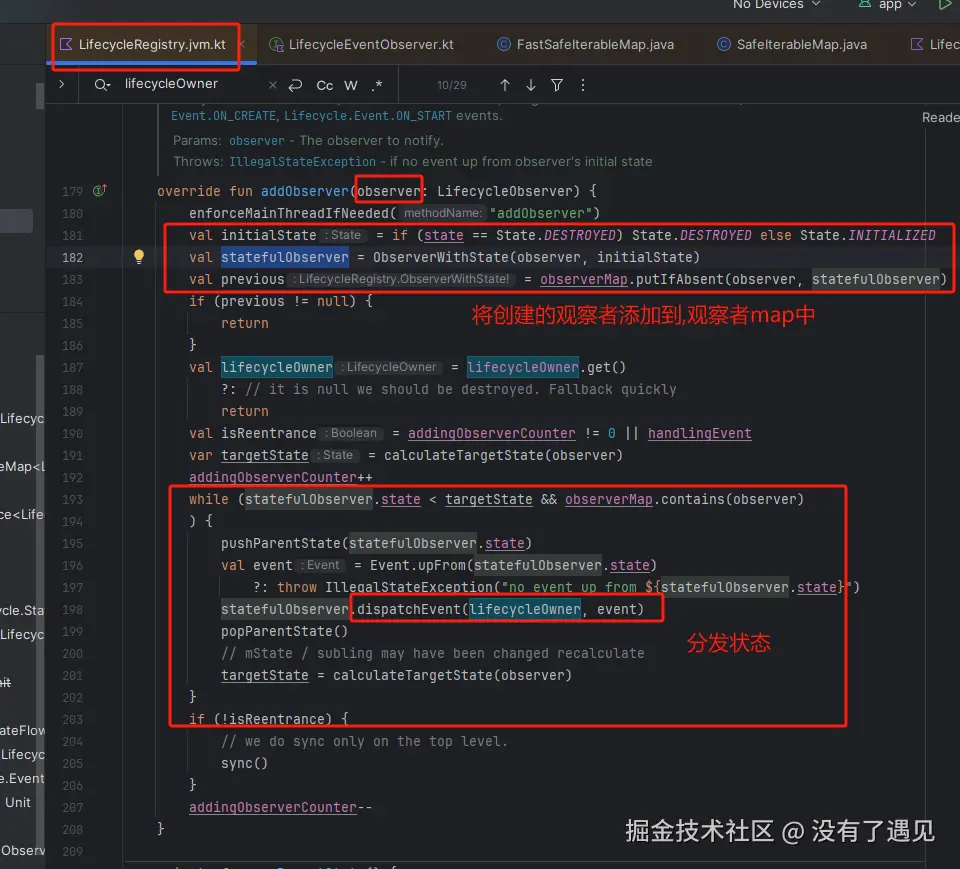Jump to the previous search match

pyautogui.click(x=505, y=85)
